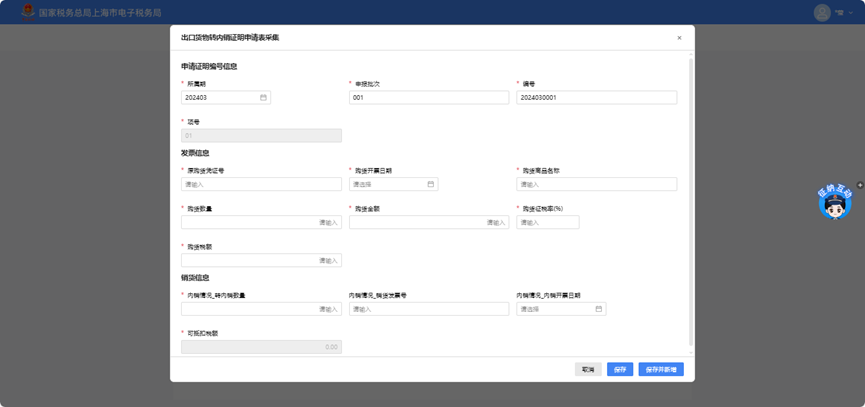Viewport: 865px width, 407px height.
Task: Open the 所属期 date picker field
Action: click(220, 98)
